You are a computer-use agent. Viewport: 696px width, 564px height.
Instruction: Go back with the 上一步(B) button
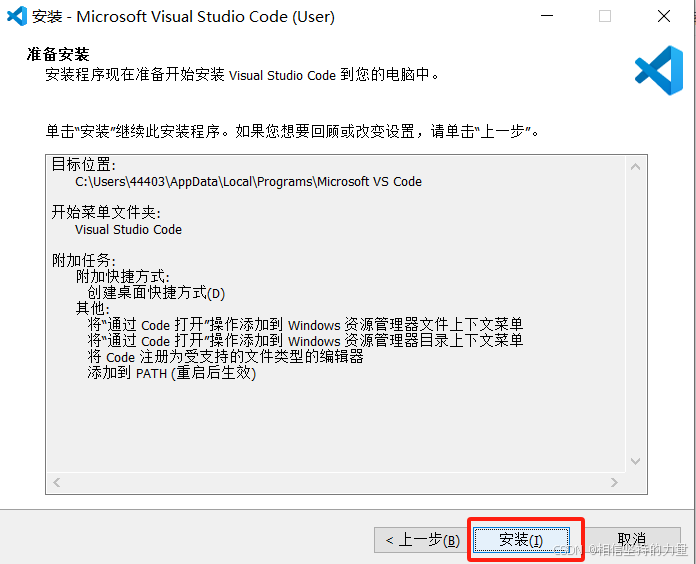click(x=423, y=540)
